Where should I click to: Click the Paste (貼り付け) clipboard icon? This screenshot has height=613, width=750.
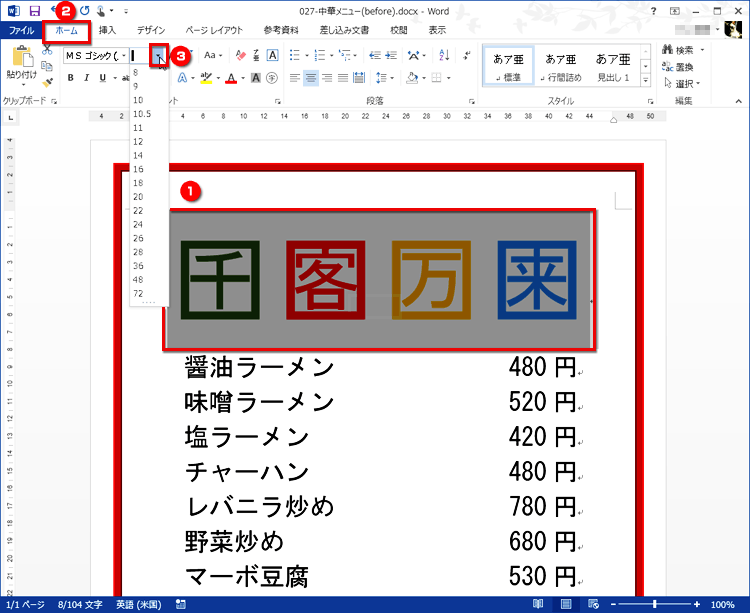(22, 57)
